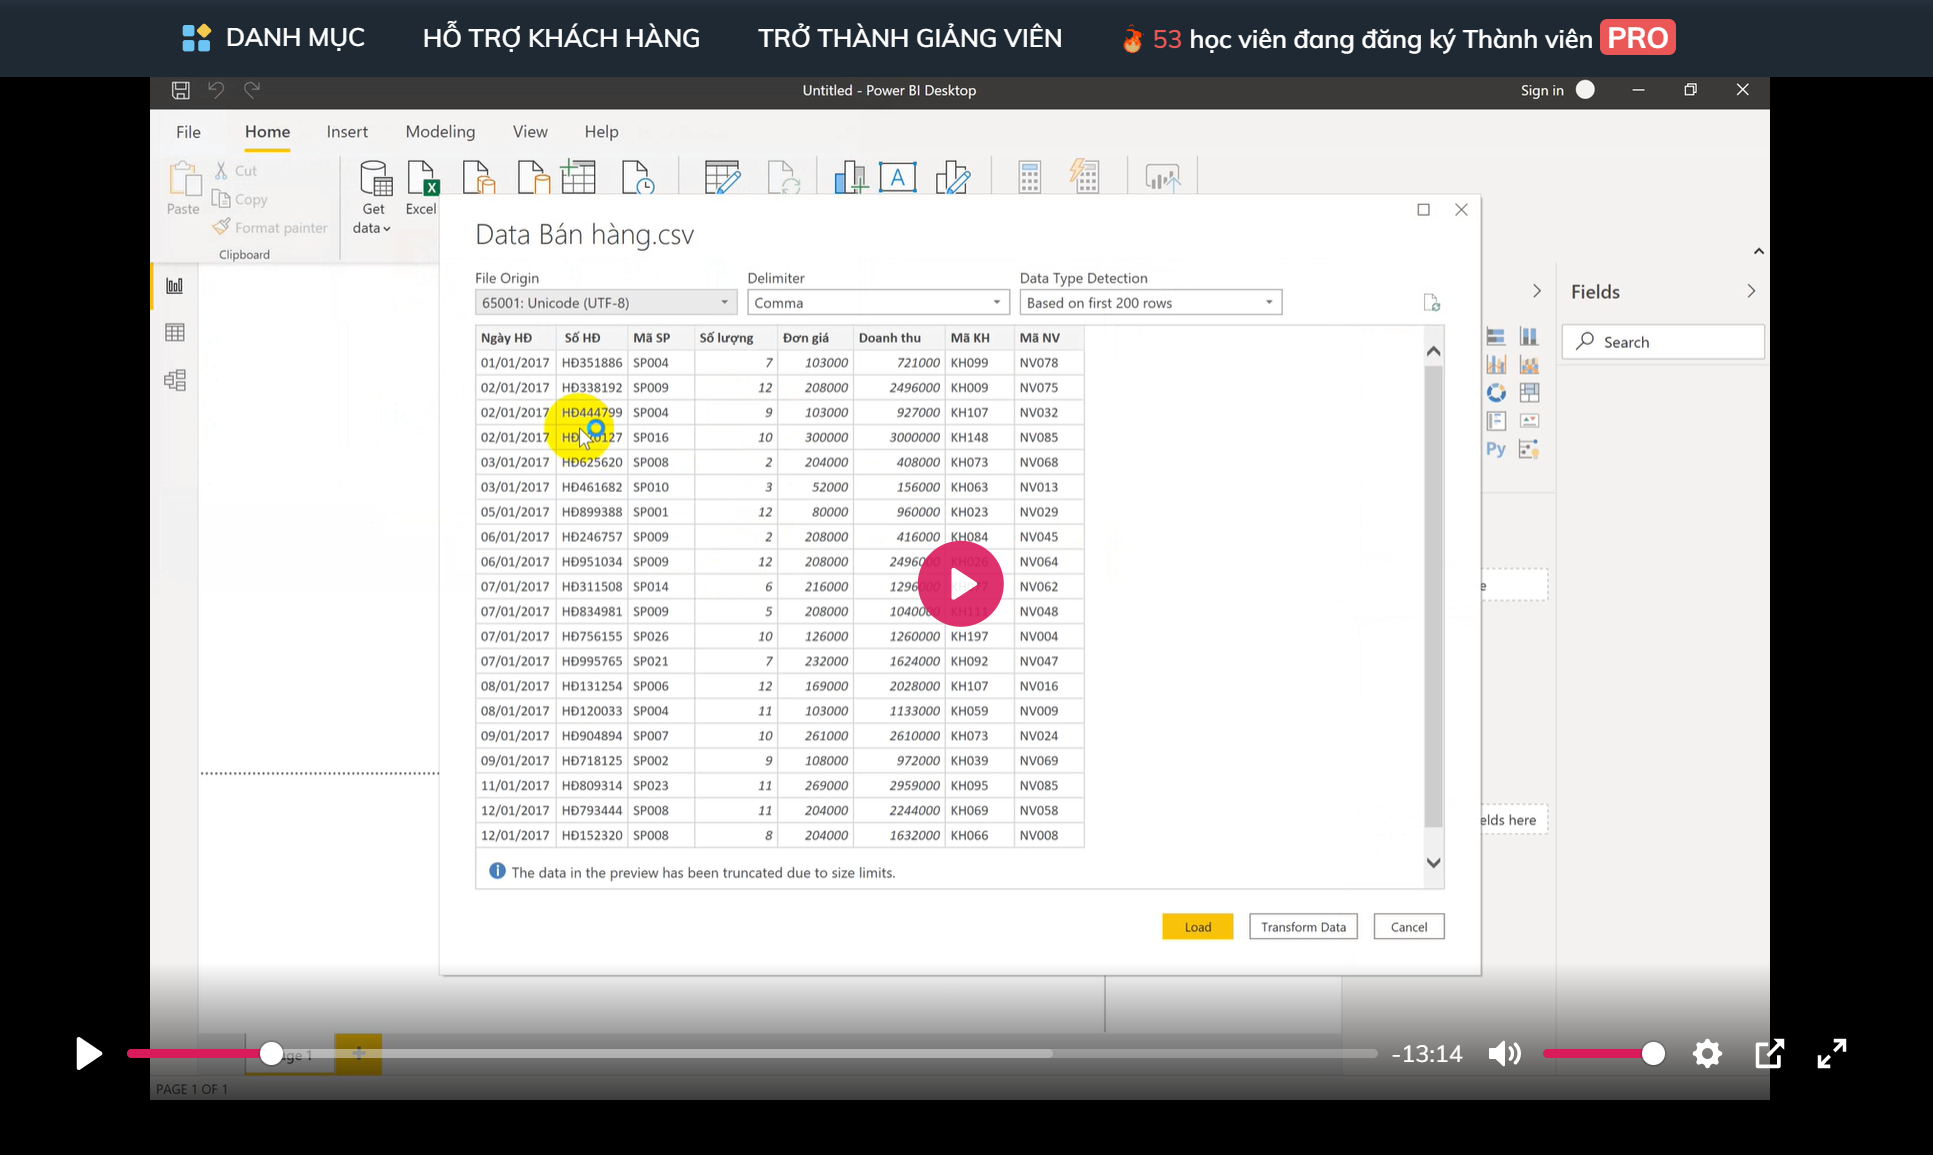Viewport: 1933px width, 1155px height.
Task: Open File Origin dropdown
Action: tap(606, 303)
